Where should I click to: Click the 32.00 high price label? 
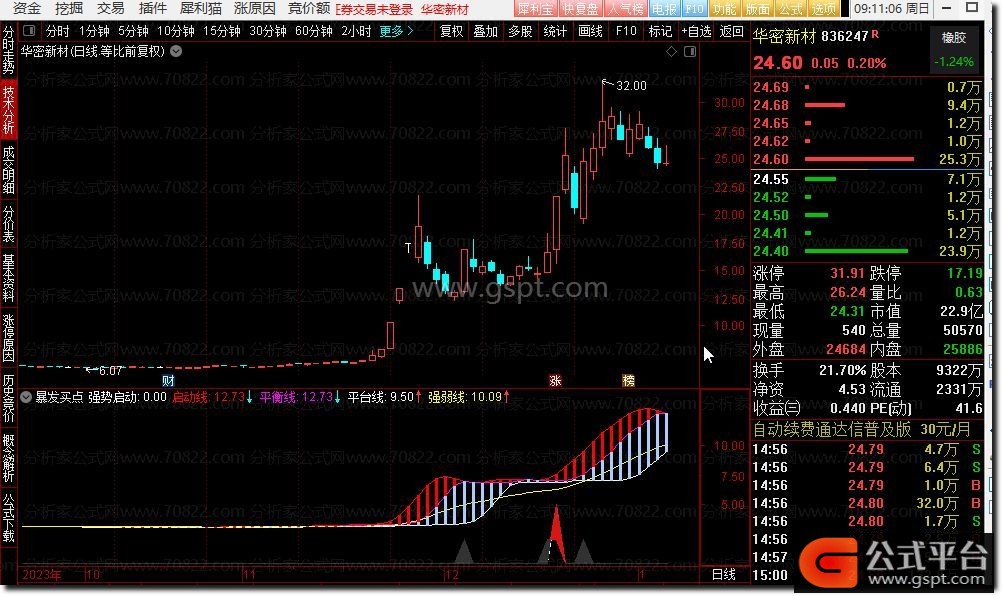[x=631, y=85]
